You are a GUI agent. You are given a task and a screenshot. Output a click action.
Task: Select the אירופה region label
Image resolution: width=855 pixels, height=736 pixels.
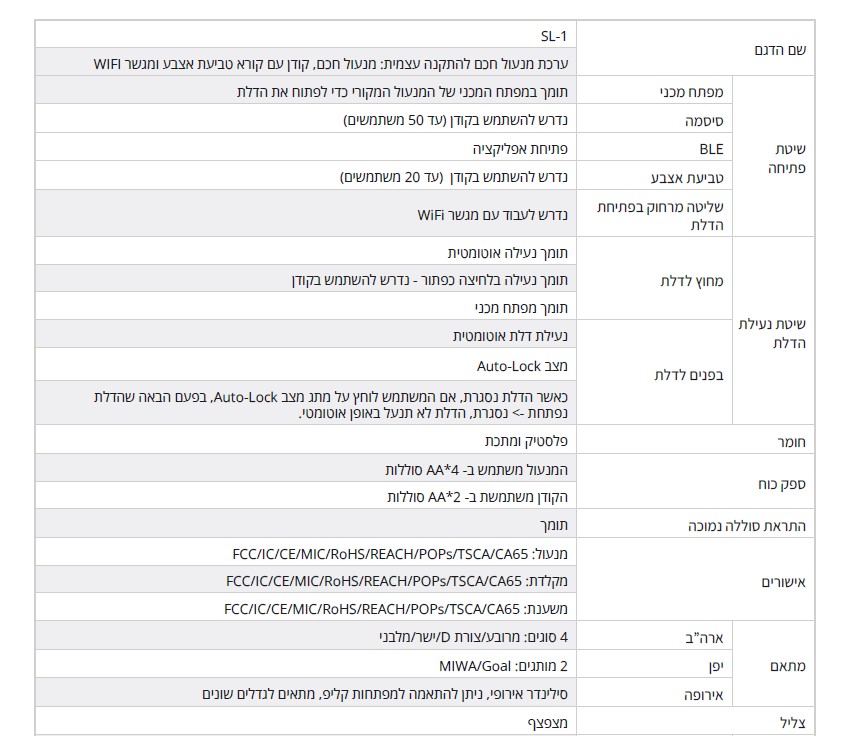(705, 695)
